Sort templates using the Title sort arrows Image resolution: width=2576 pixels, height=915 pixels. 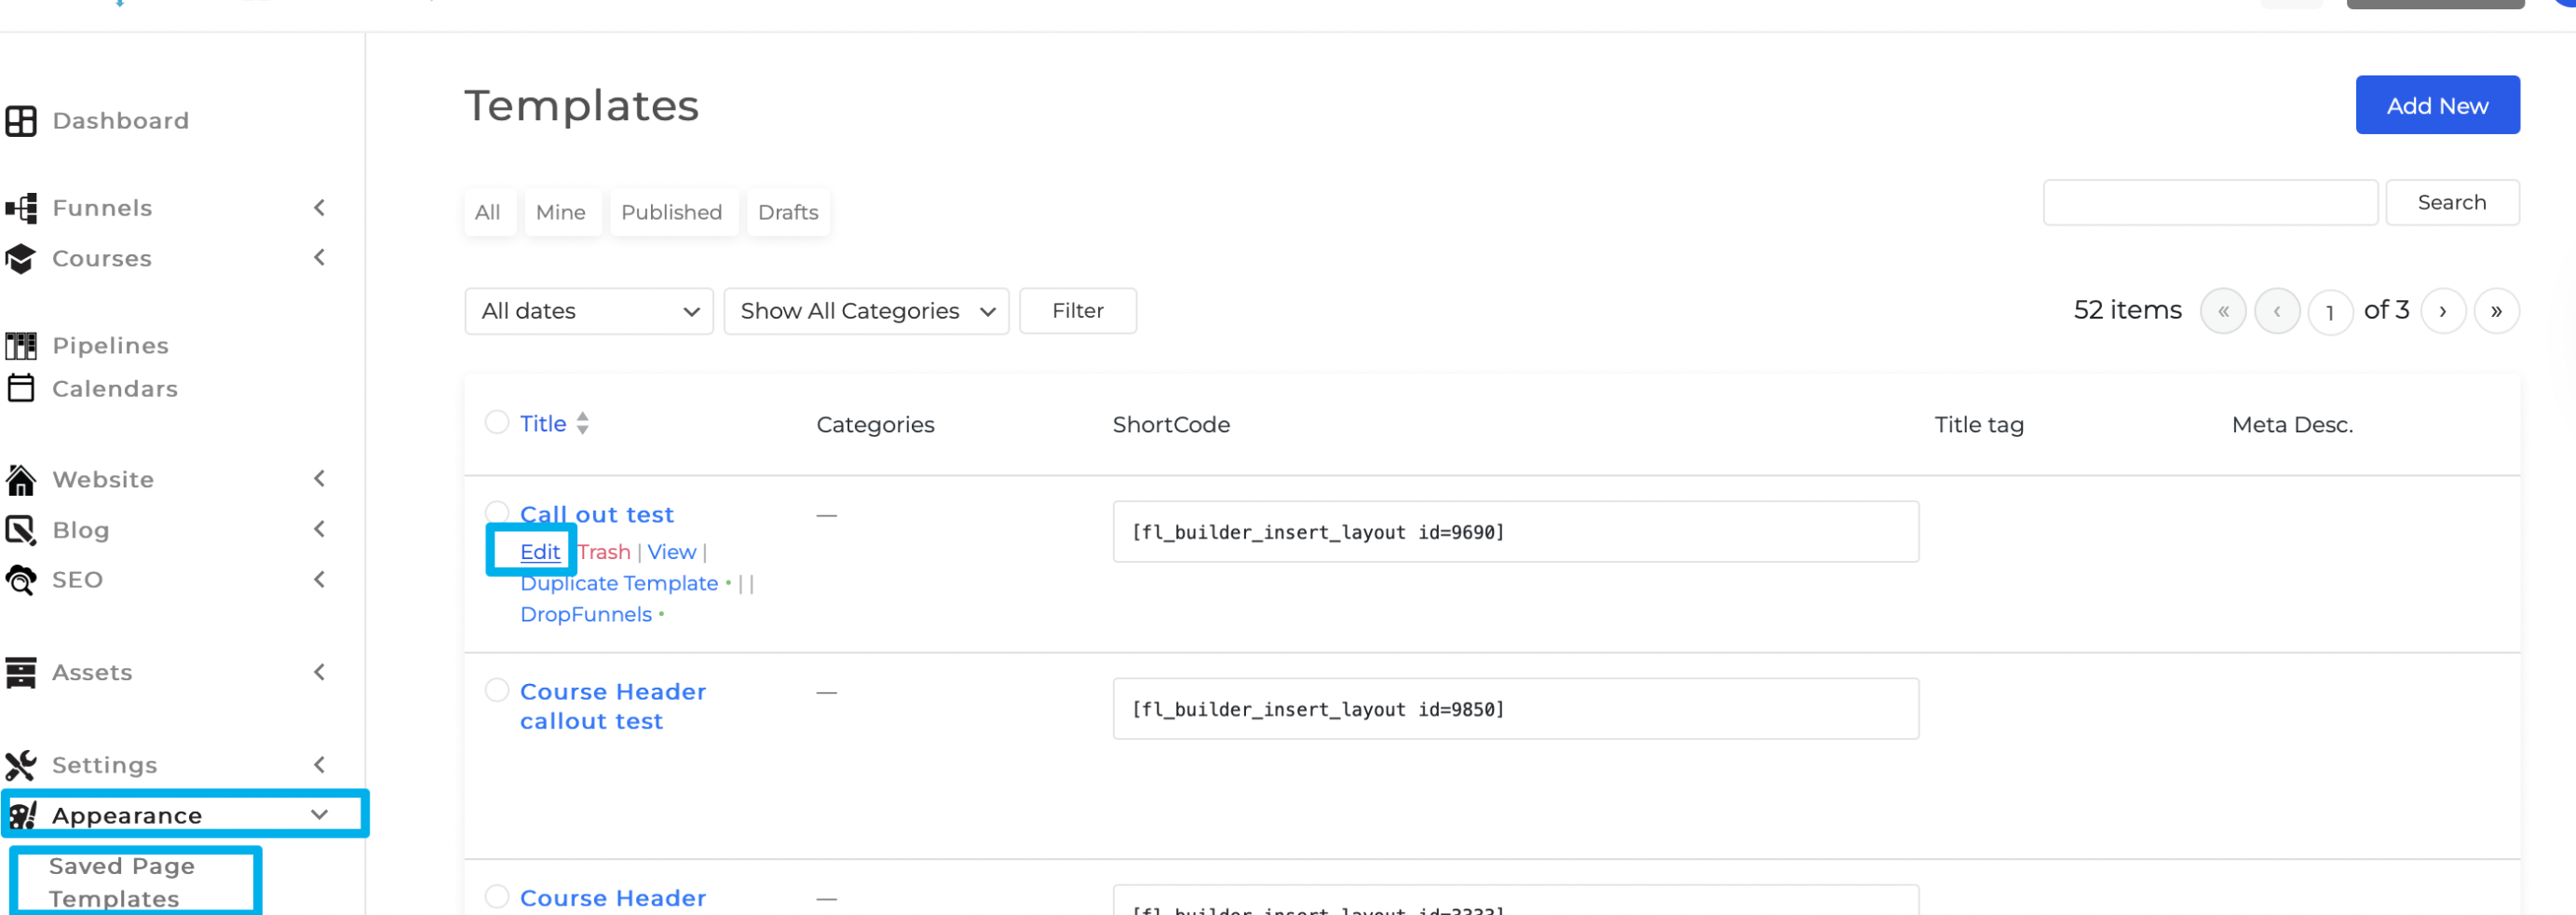[583, 423]
